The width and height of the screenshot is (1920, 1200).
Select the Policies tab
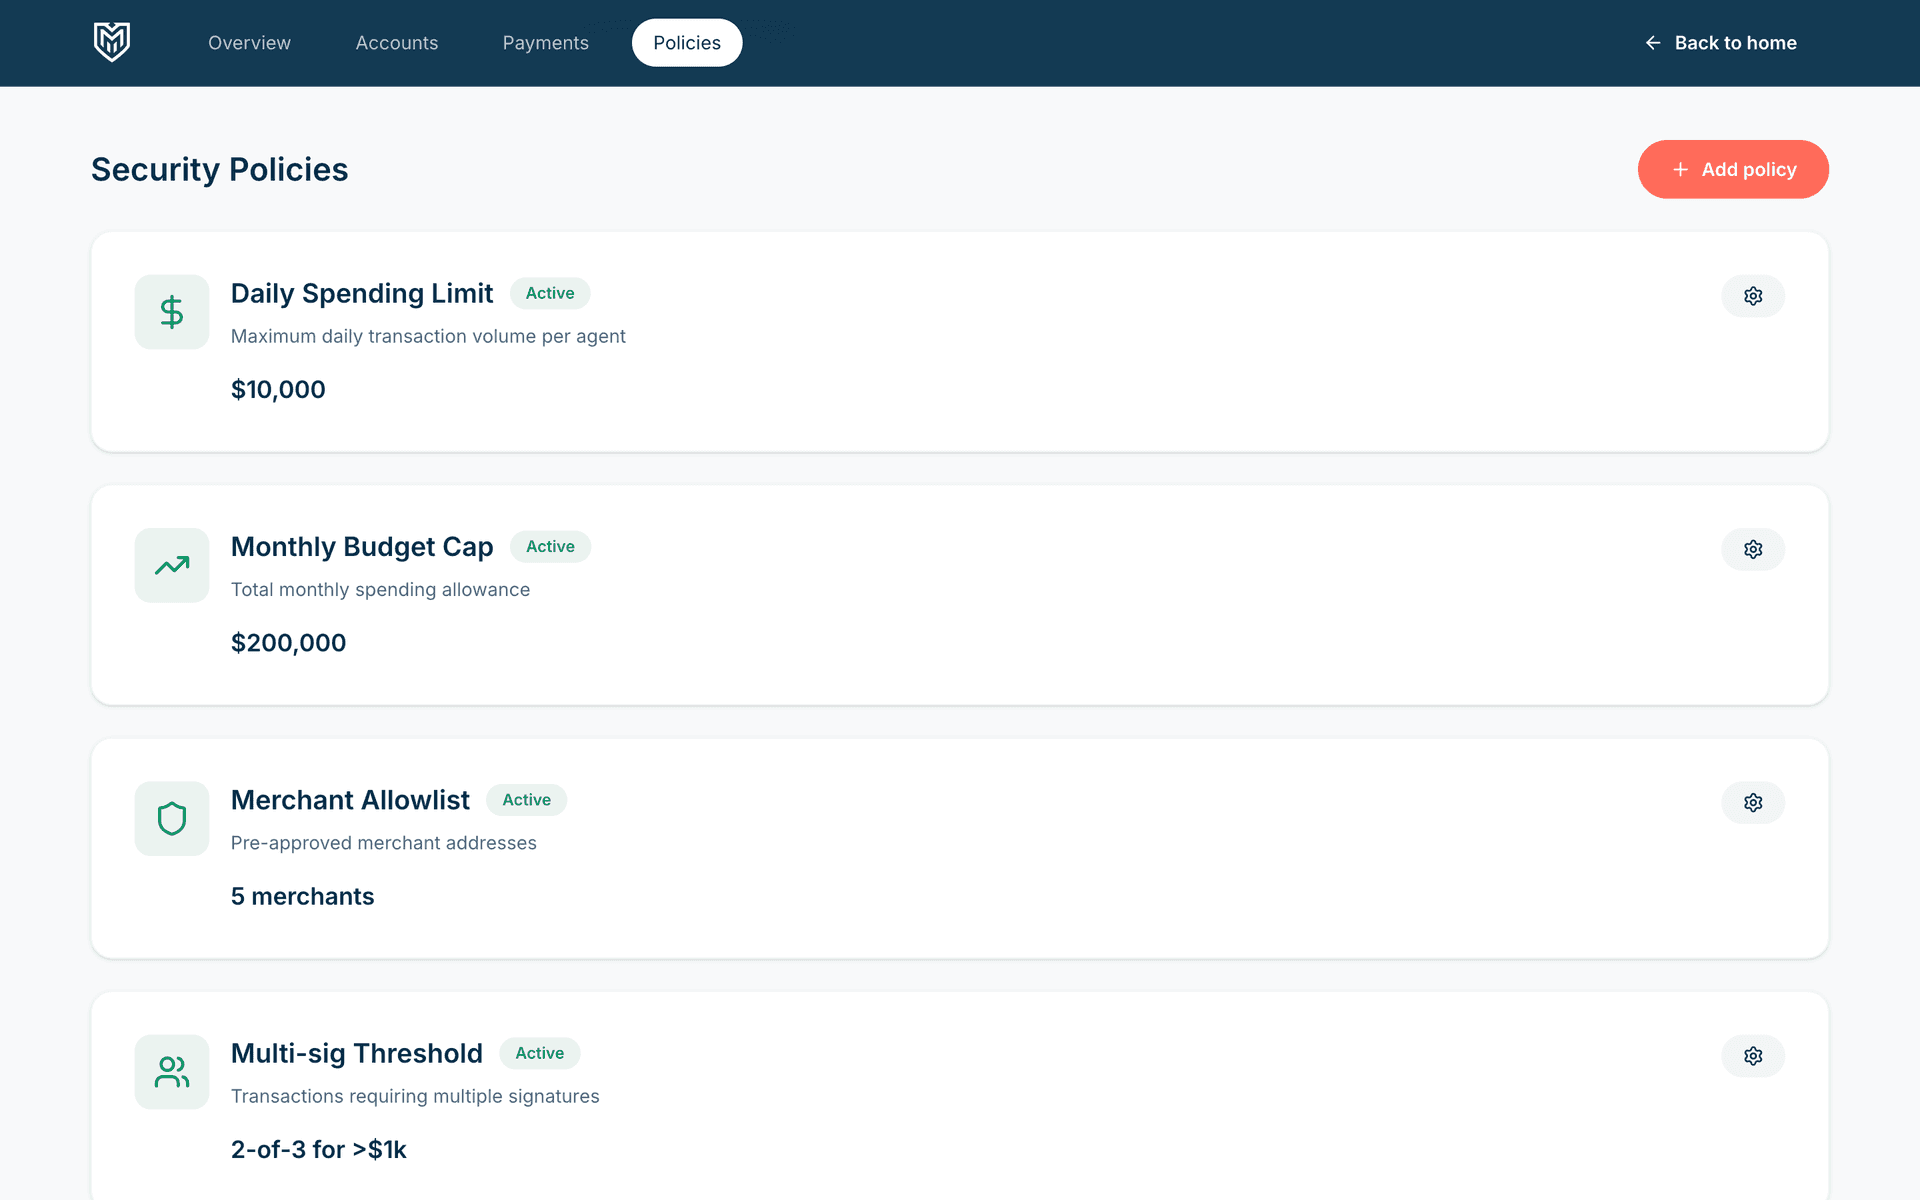tap(687, 43)
